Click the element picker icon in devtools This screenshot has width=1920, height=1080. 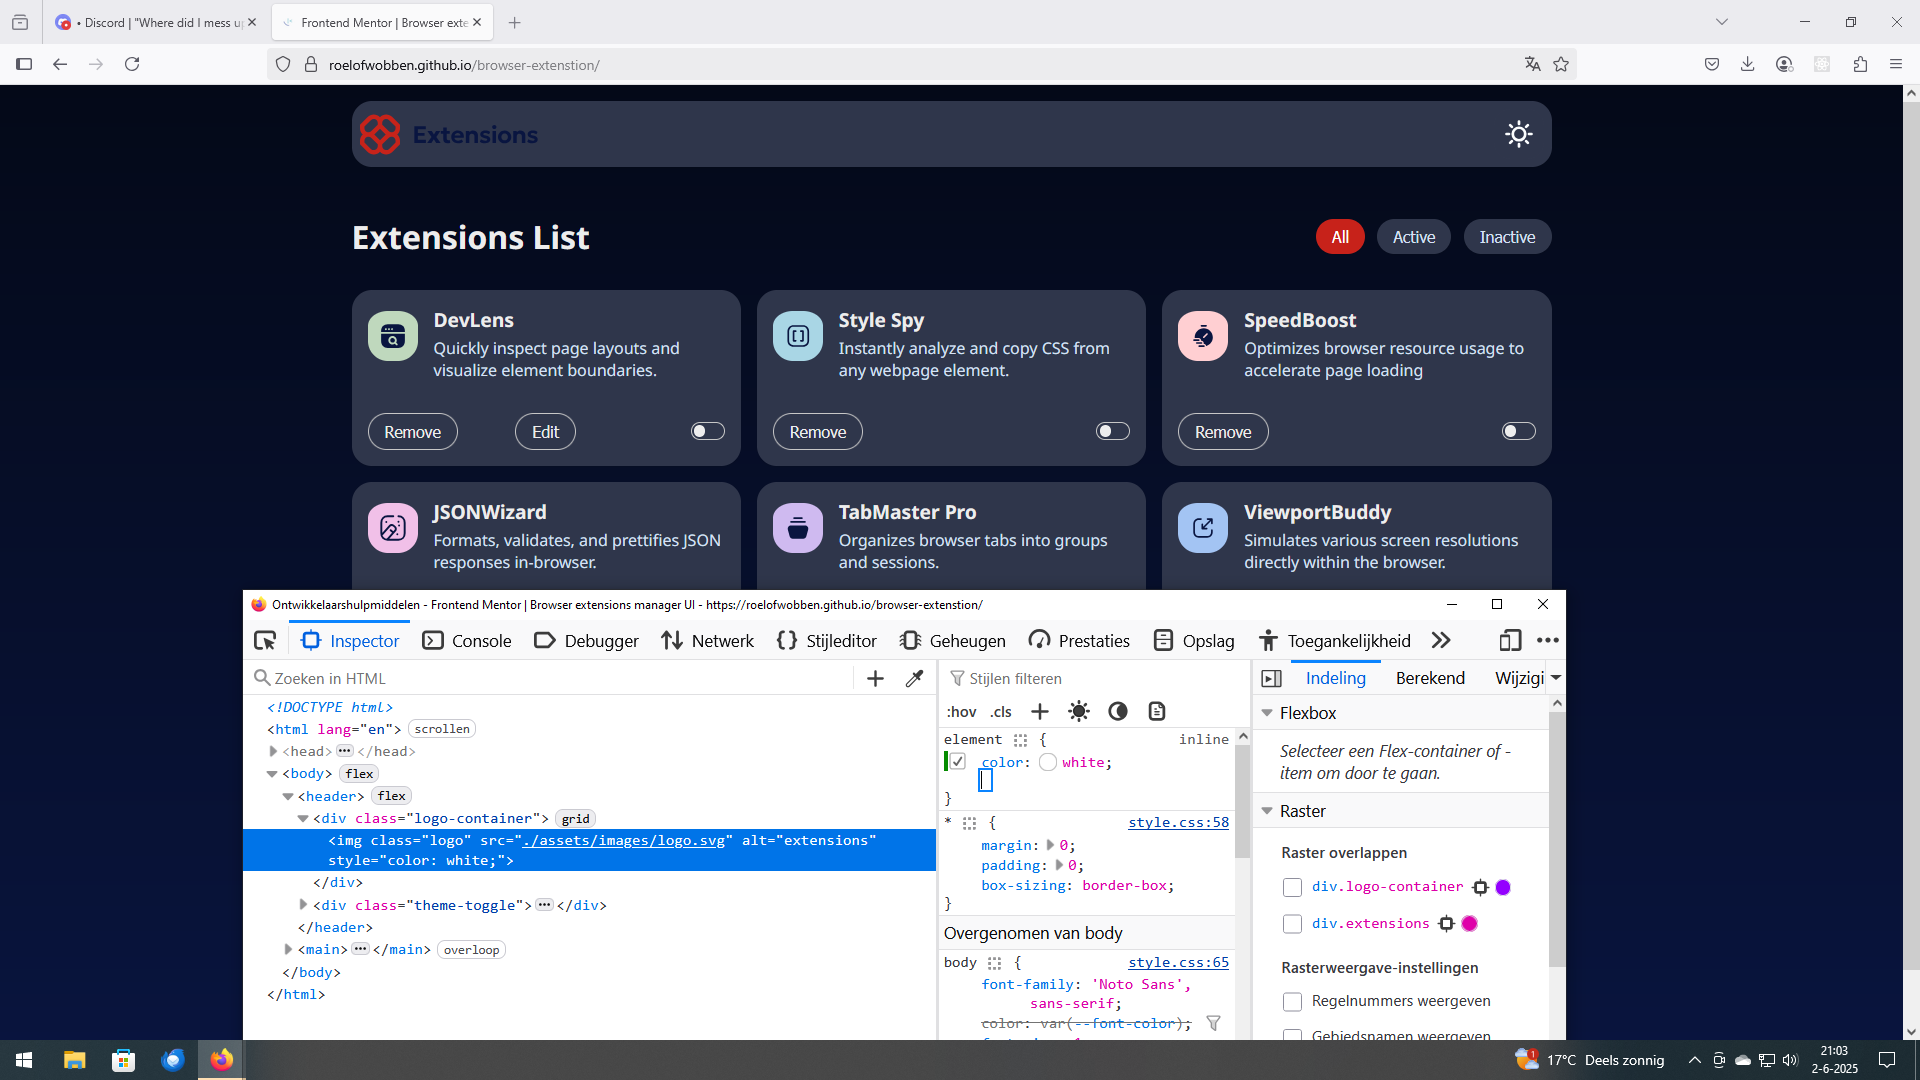[265, 641]
